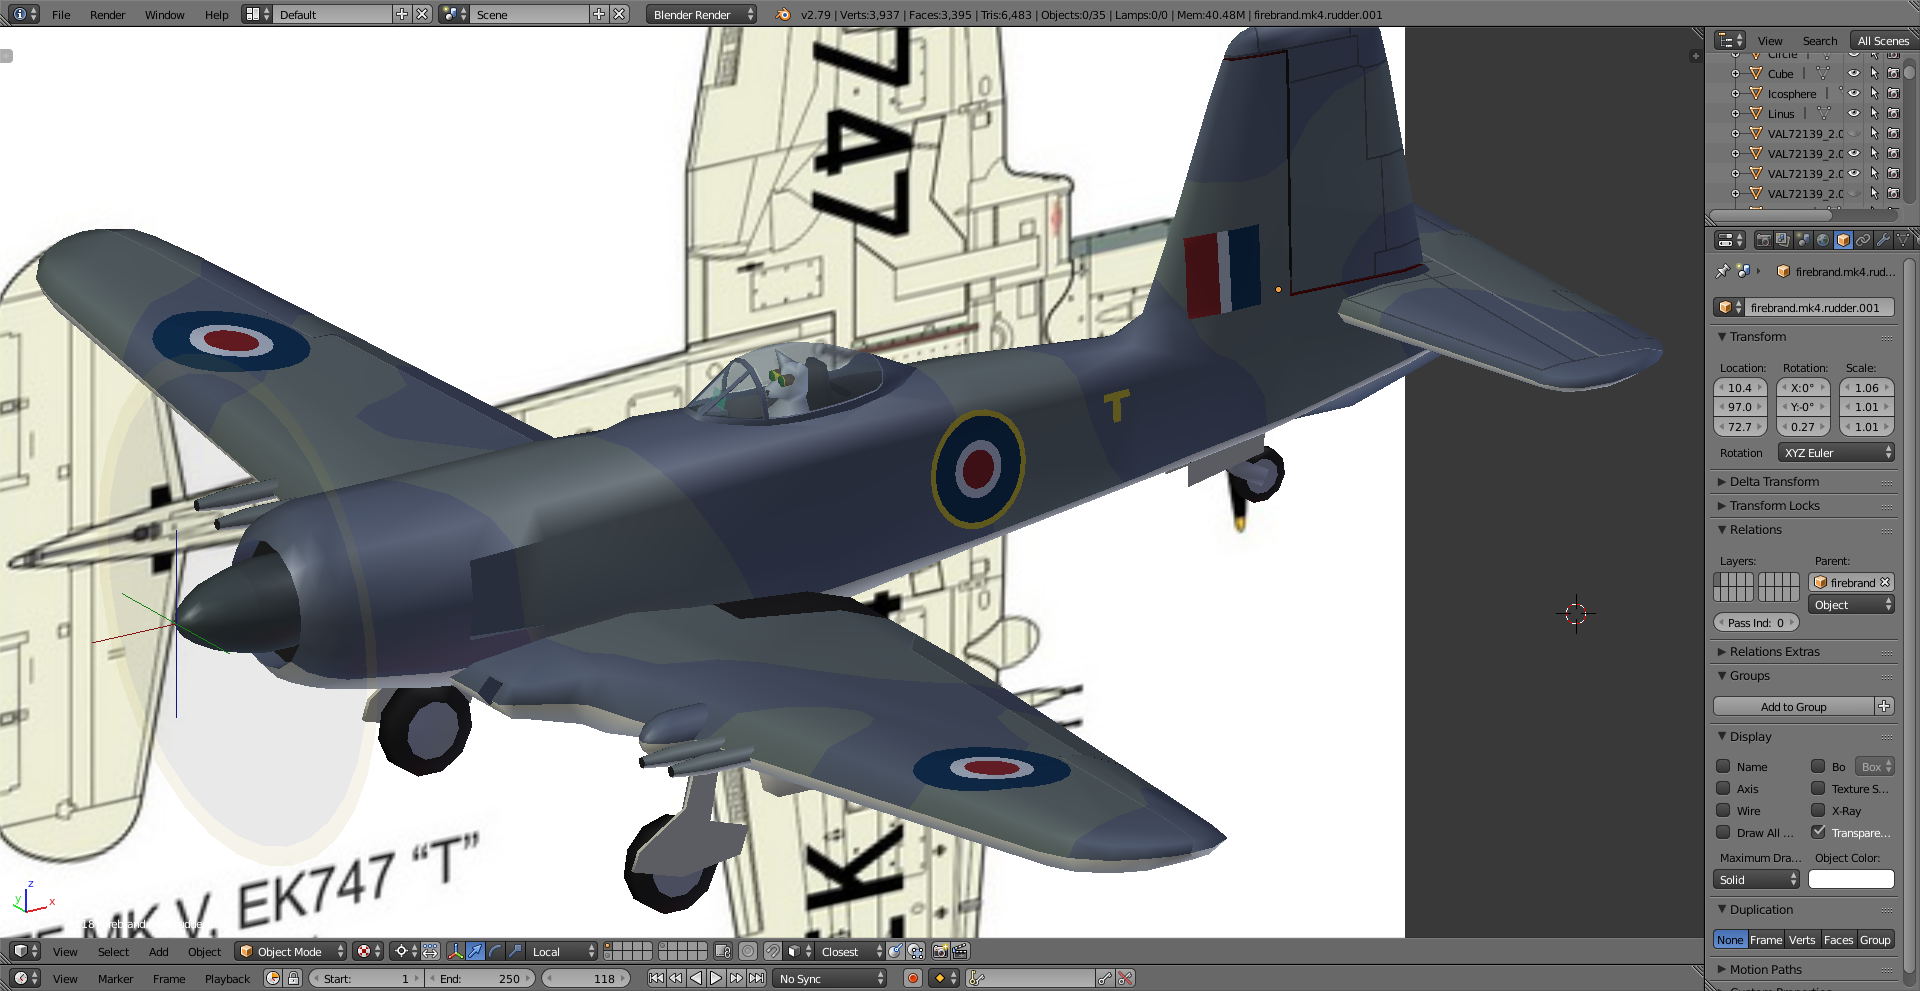1920x991 pixels.
Task: Hide the Icosphere using its eye icon
Action: 1855,93
